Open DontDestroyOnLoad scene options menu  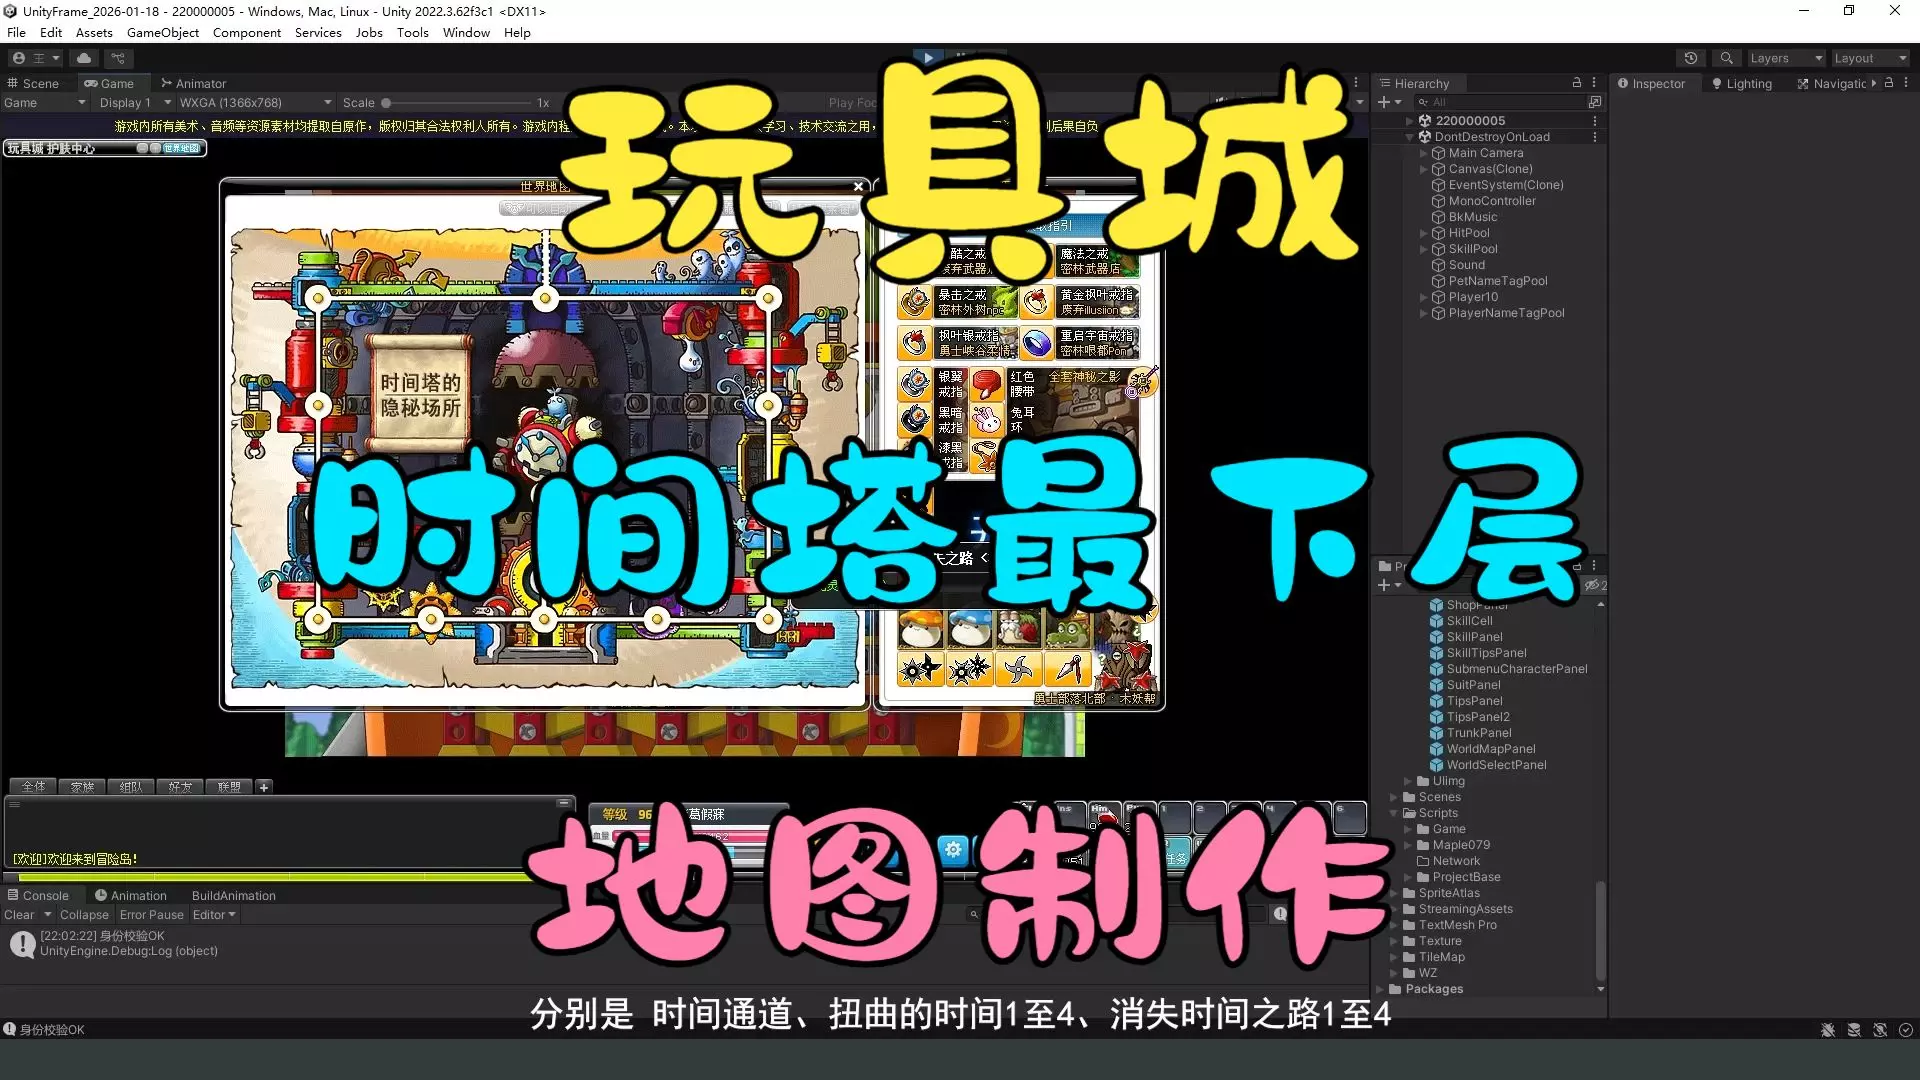(x=1595, y=137)
